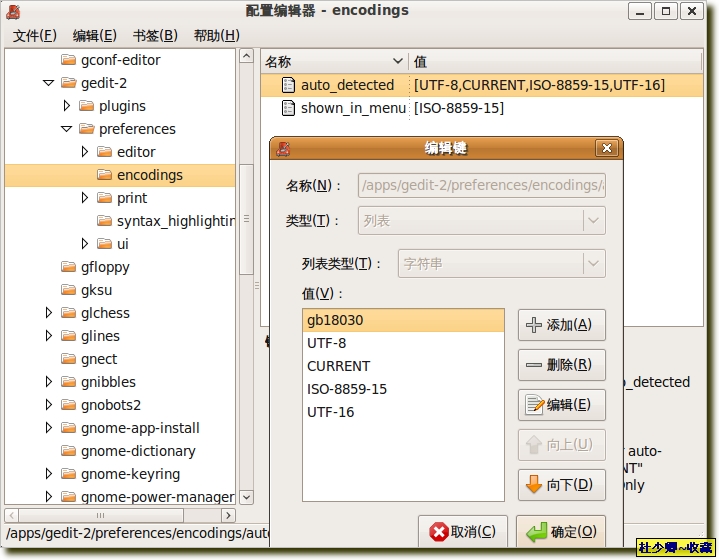Expand the ui tree node

coord(85,244)
